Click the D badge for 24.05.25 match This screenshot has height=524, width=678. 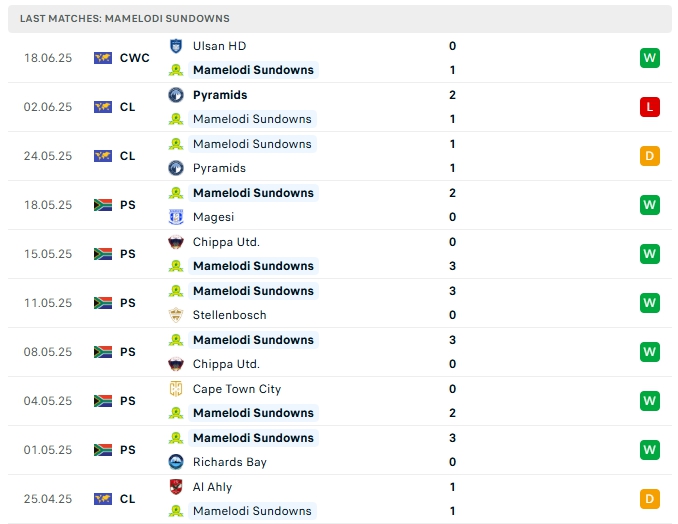pos(650,156)
